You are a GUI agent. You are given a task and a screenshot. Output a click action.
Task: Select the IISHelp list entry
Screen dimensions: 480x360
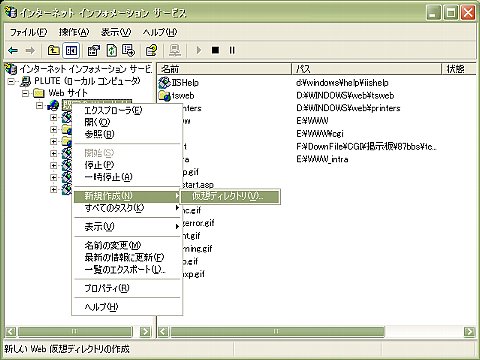click(185, 82)
